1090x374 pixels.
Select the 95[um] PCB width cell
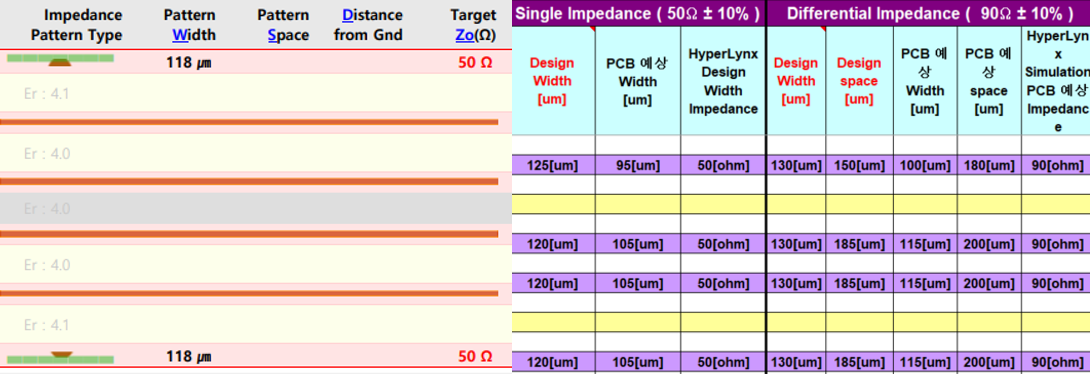(637, 165)
